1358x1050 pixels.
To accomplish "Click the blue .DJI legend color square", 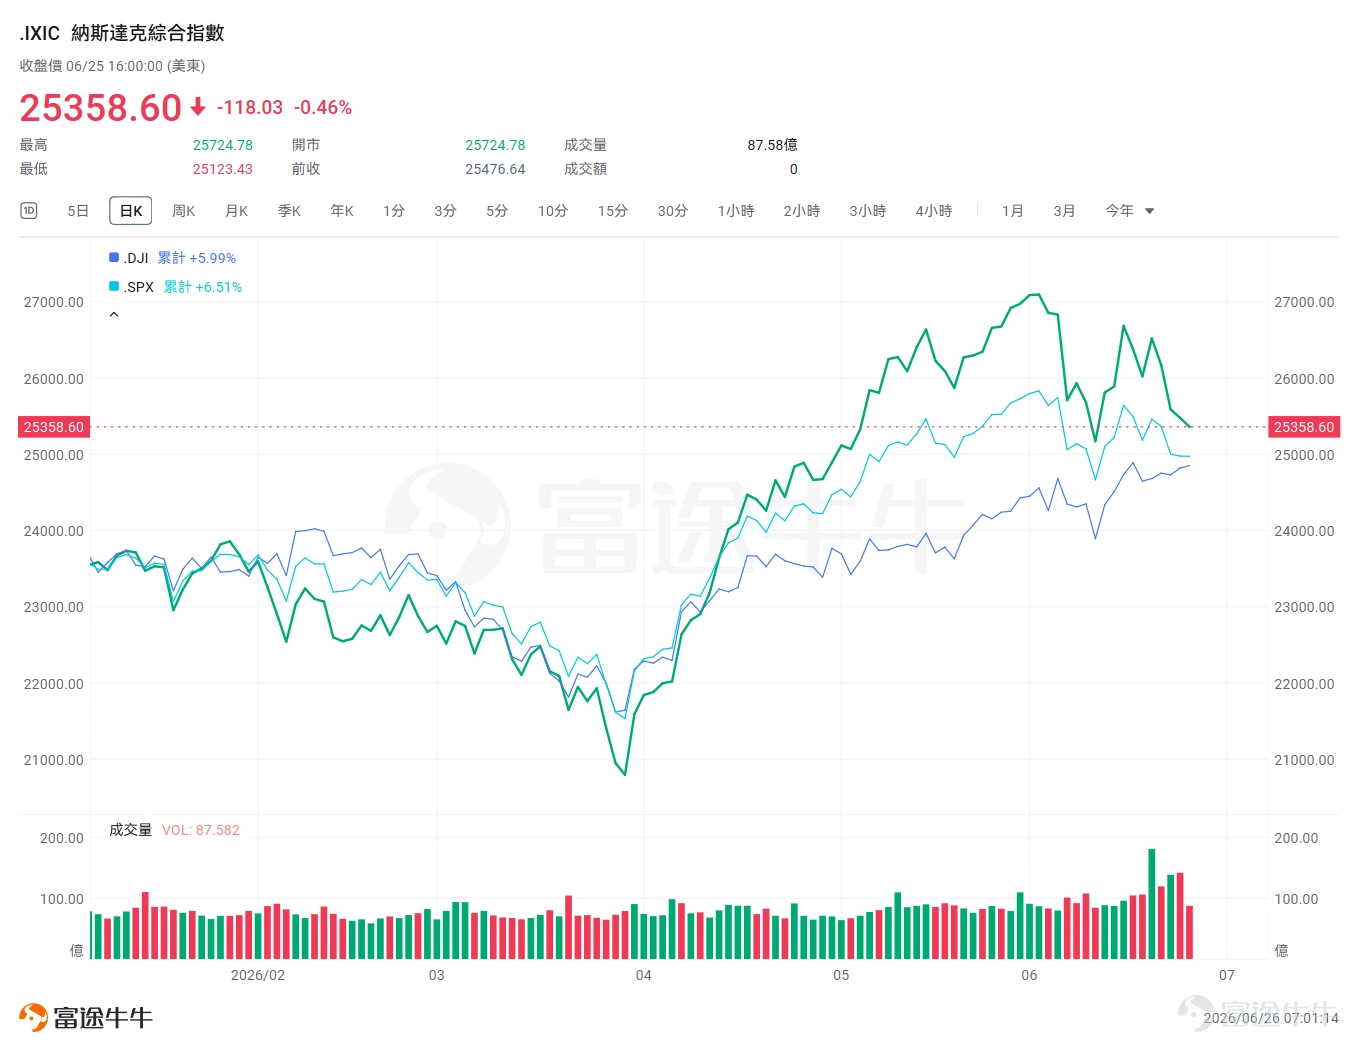I will pyautogui.click(x=114, y=257).
